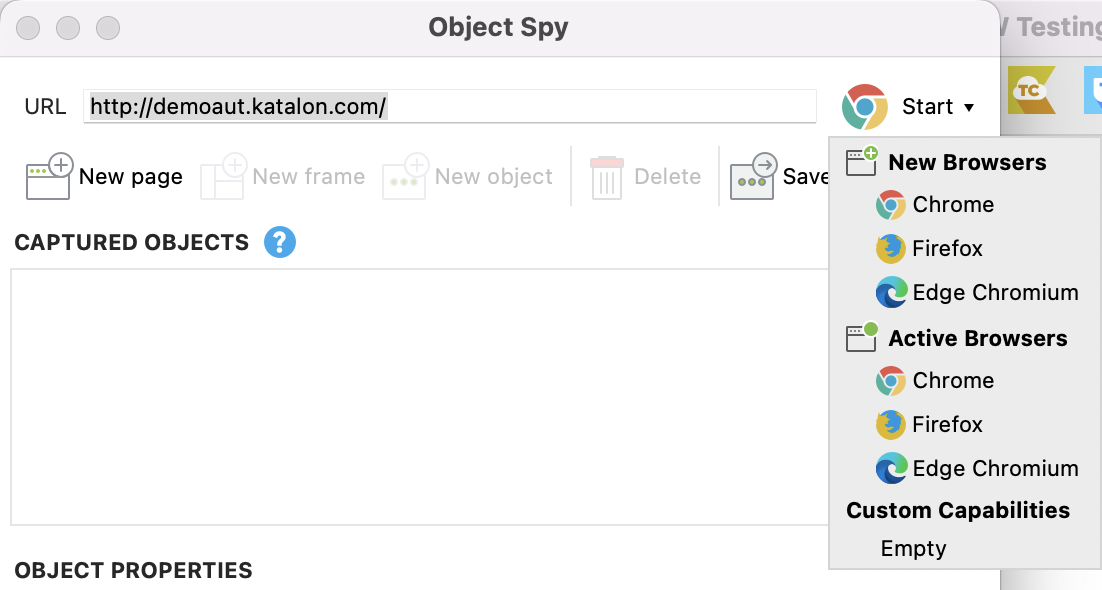Click inside the URL input field
1102x590 pixels.
450,106
